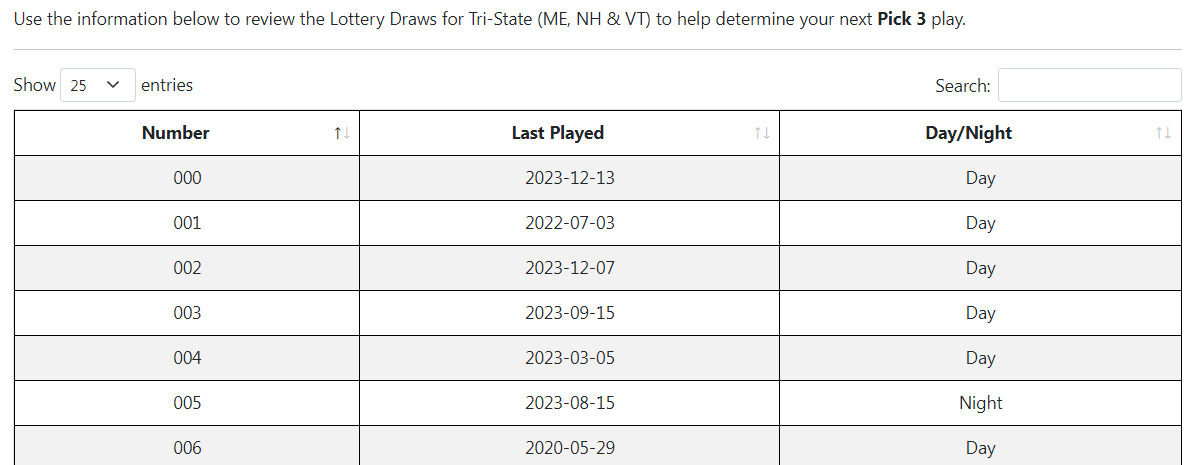Focus the Search input field
Viewport: 1196px width, 465px height.
coord(1089,85)
